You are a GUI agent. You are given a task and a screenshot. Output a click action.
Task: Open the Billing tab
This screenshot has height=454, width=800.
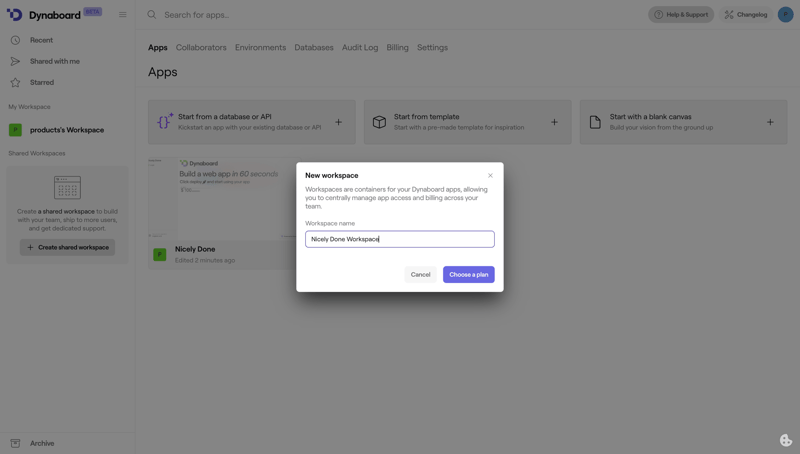(397, 47)
